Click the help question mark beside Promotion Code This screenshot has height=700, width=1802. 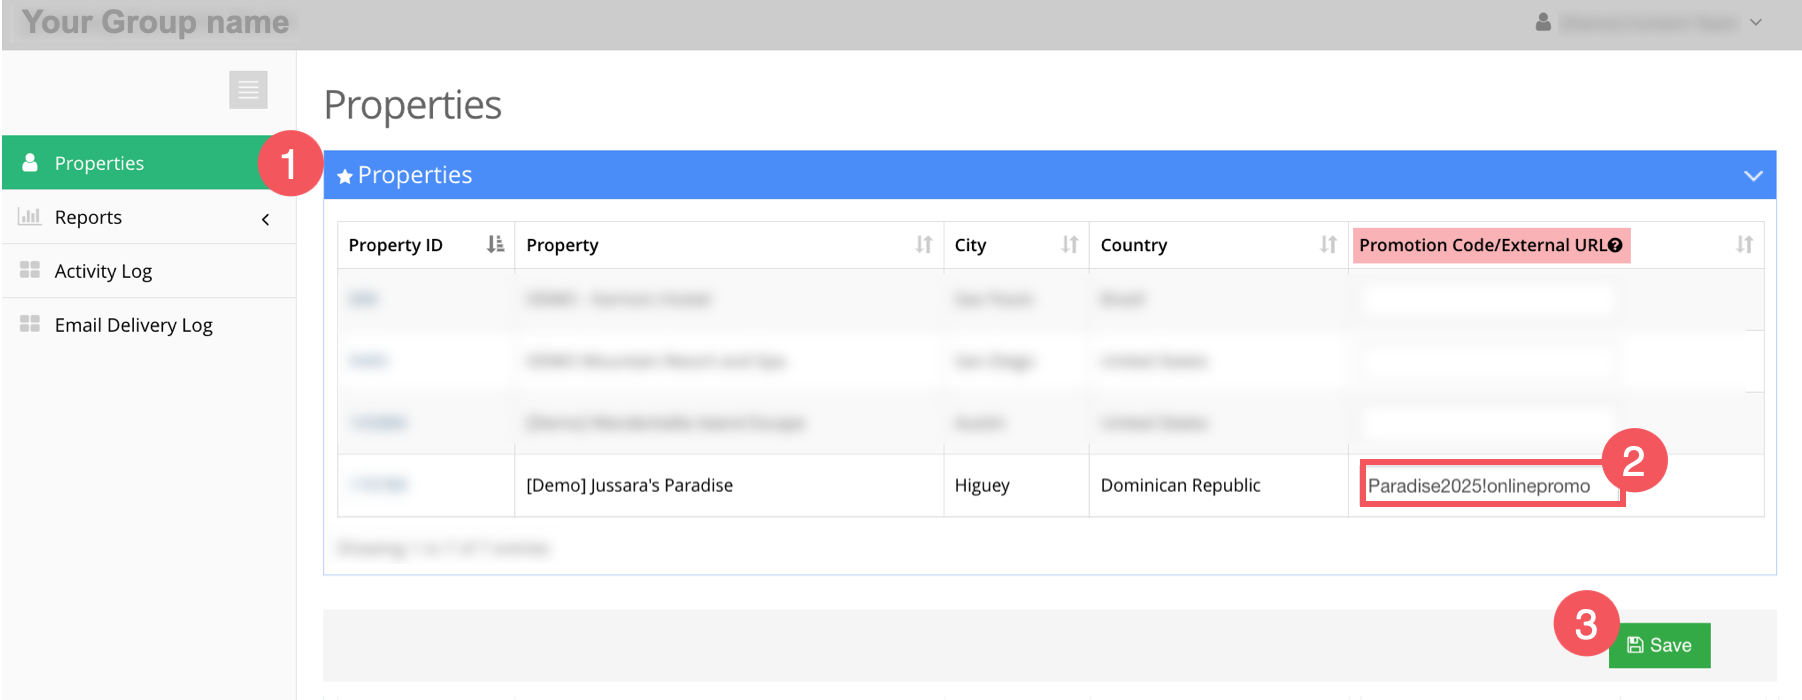pos(1615,245)
